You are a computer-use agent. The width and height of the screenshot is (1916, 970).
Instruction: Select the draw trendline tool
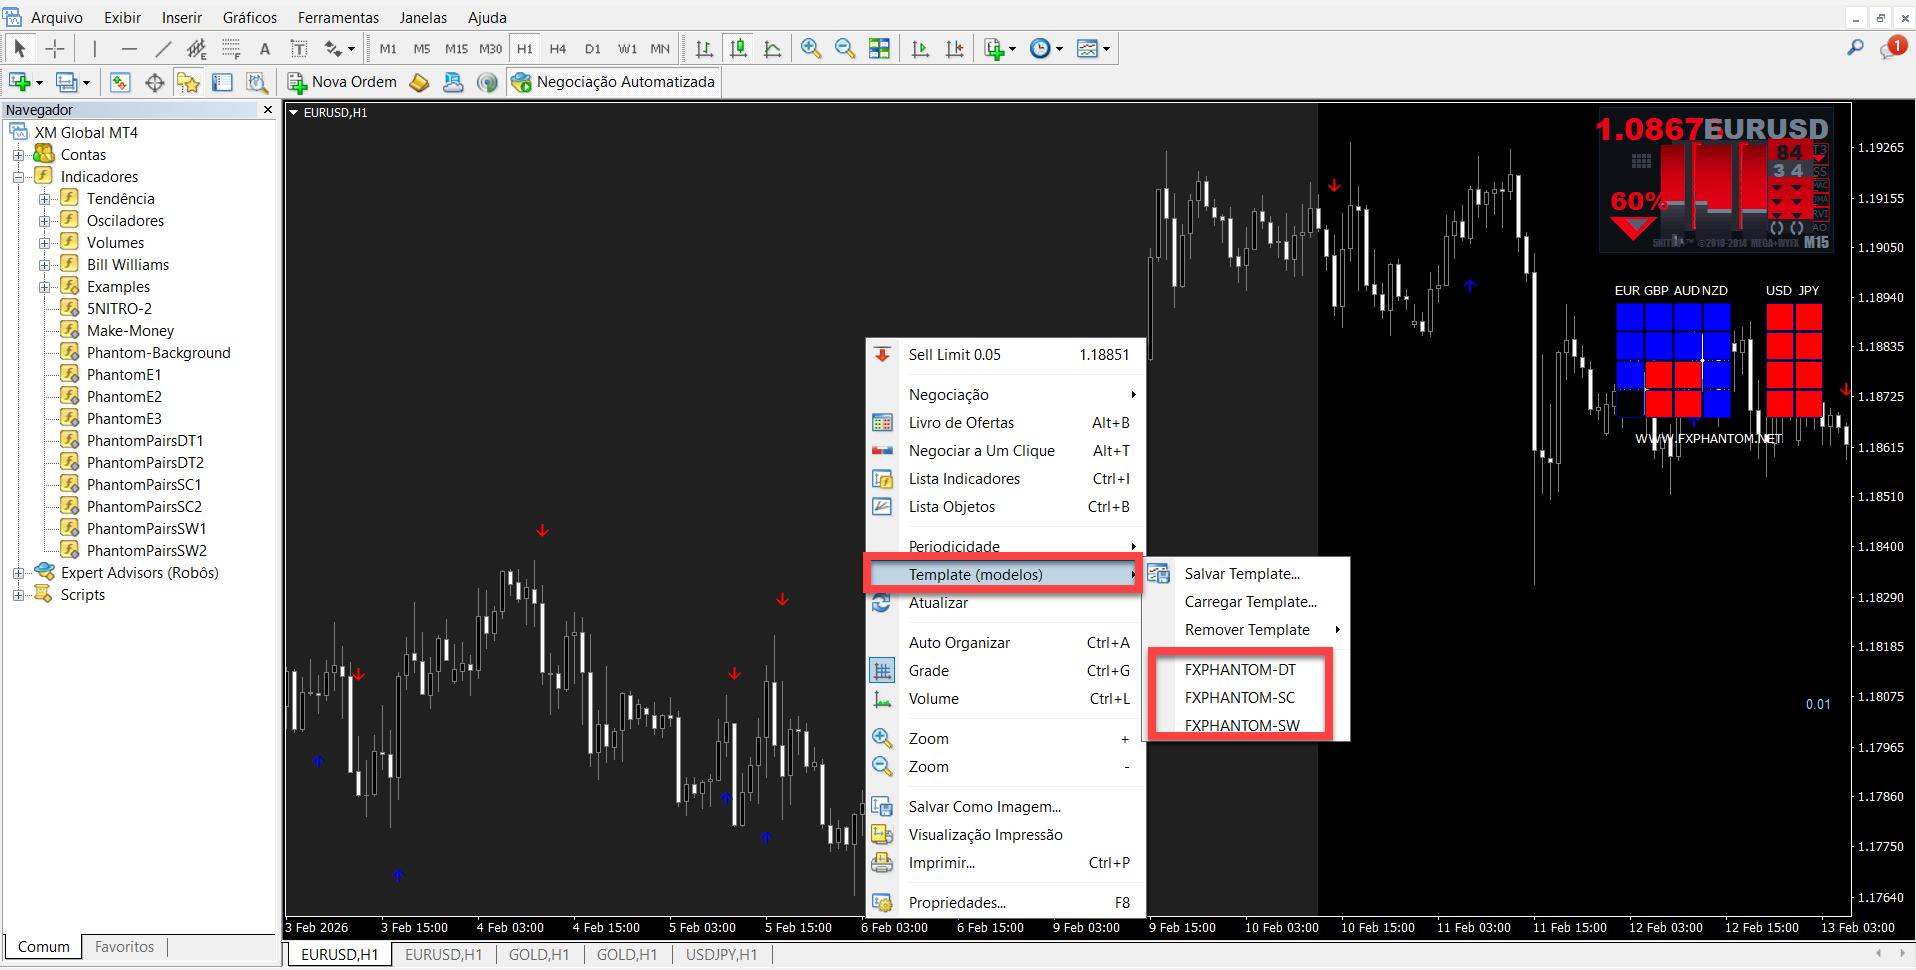163,49
